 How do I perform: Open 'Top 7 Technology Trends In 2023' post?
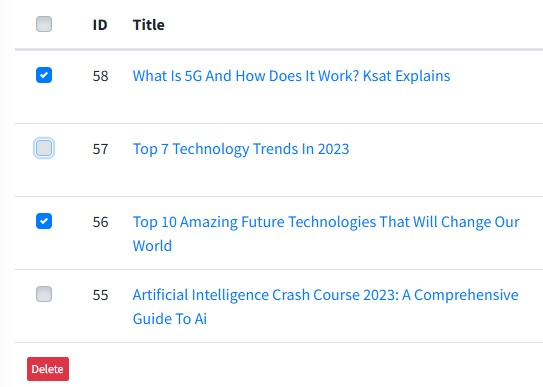241,149
